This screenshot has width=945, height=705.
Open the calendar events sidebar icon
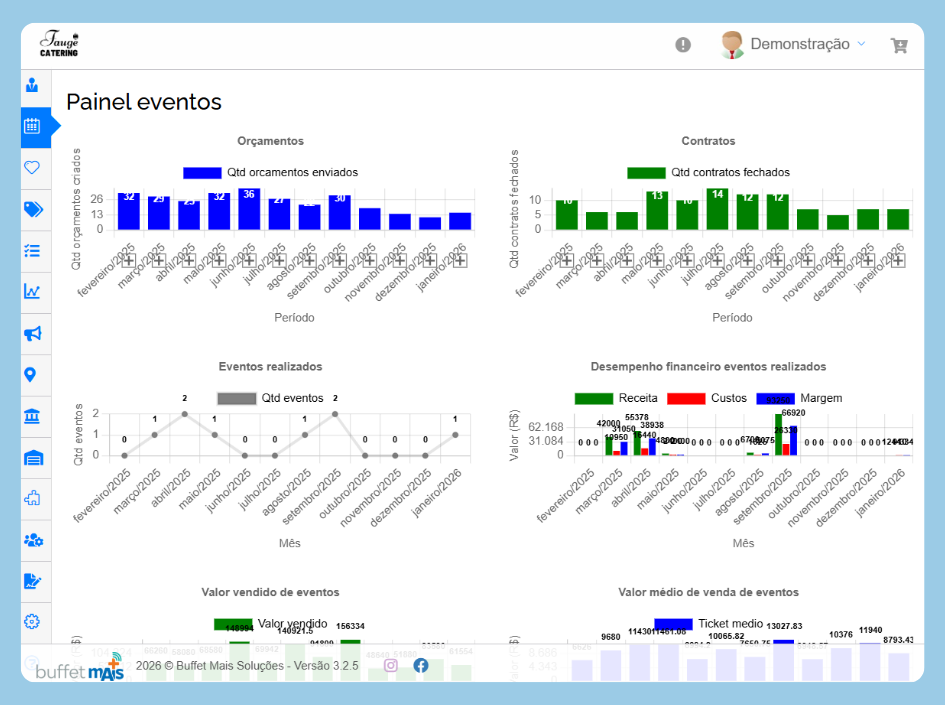point(32,126)
